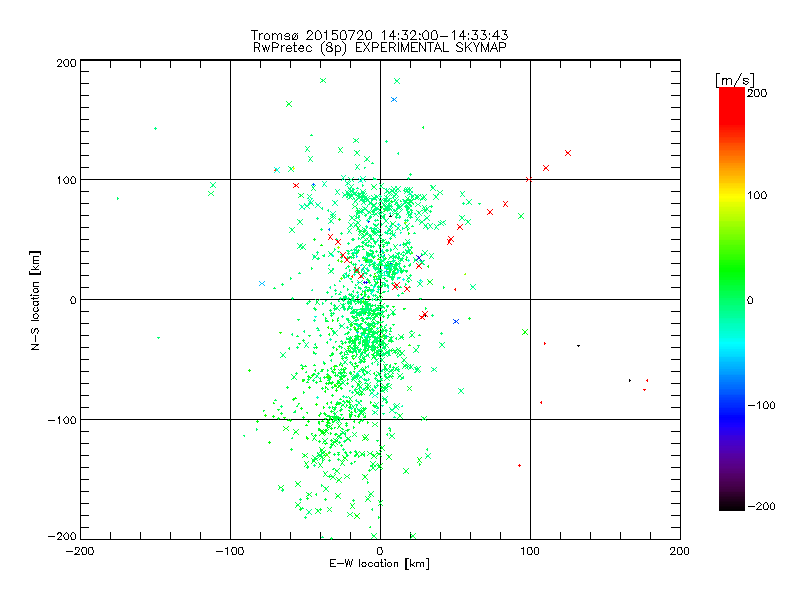Viewport: 800px width, 600px height.
Task: Click the -200 tick label on N-S axis
Action: click(62, 536)
